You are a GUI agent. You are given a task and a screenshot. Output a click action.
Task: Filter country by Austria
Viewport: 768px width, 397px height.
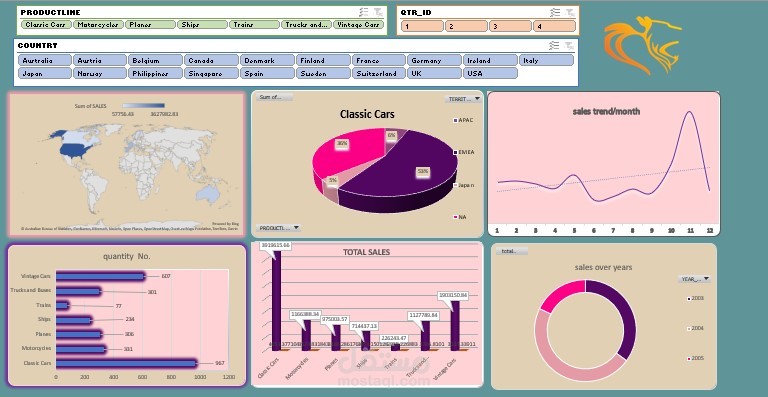click(x=100, y=60)
